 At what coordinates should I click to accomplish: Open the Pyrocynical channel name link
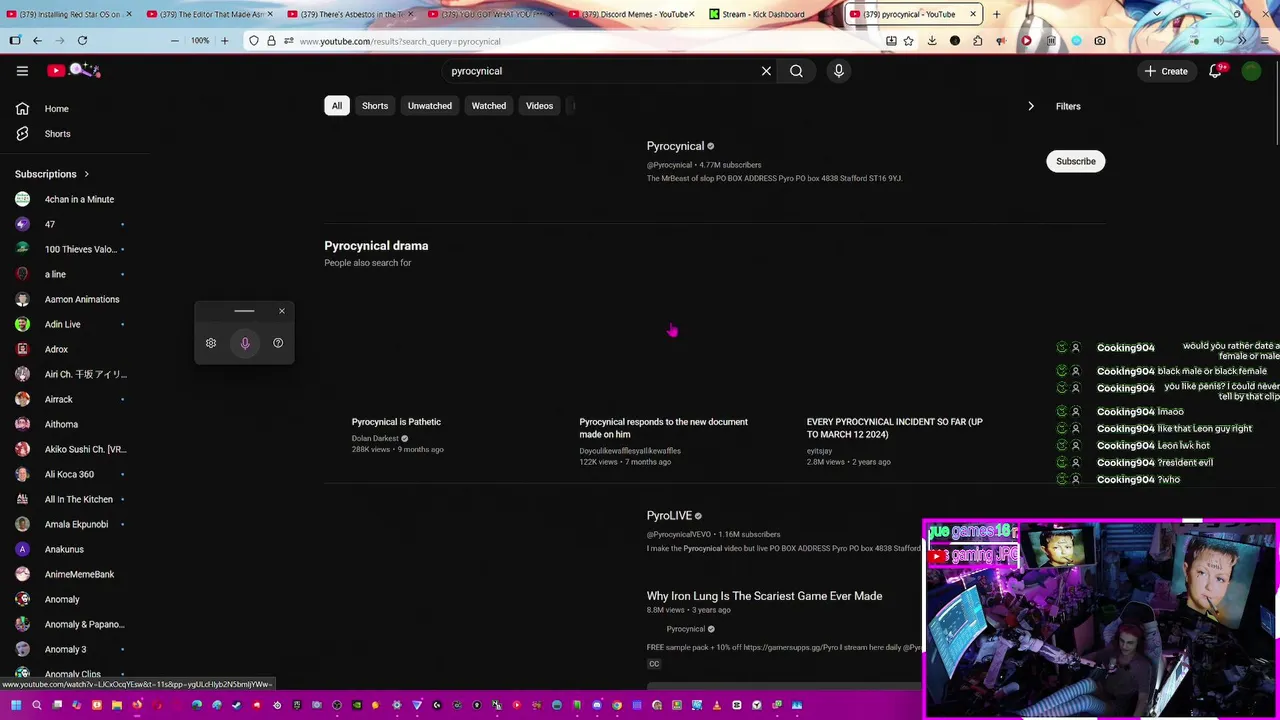pos(675,146)
